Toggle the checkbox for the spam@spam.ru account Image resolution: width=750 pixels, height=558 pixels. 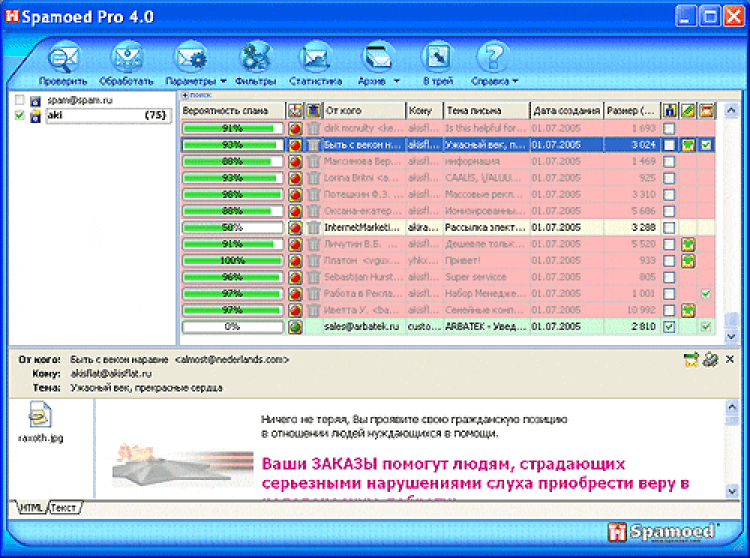coord(20,101)
